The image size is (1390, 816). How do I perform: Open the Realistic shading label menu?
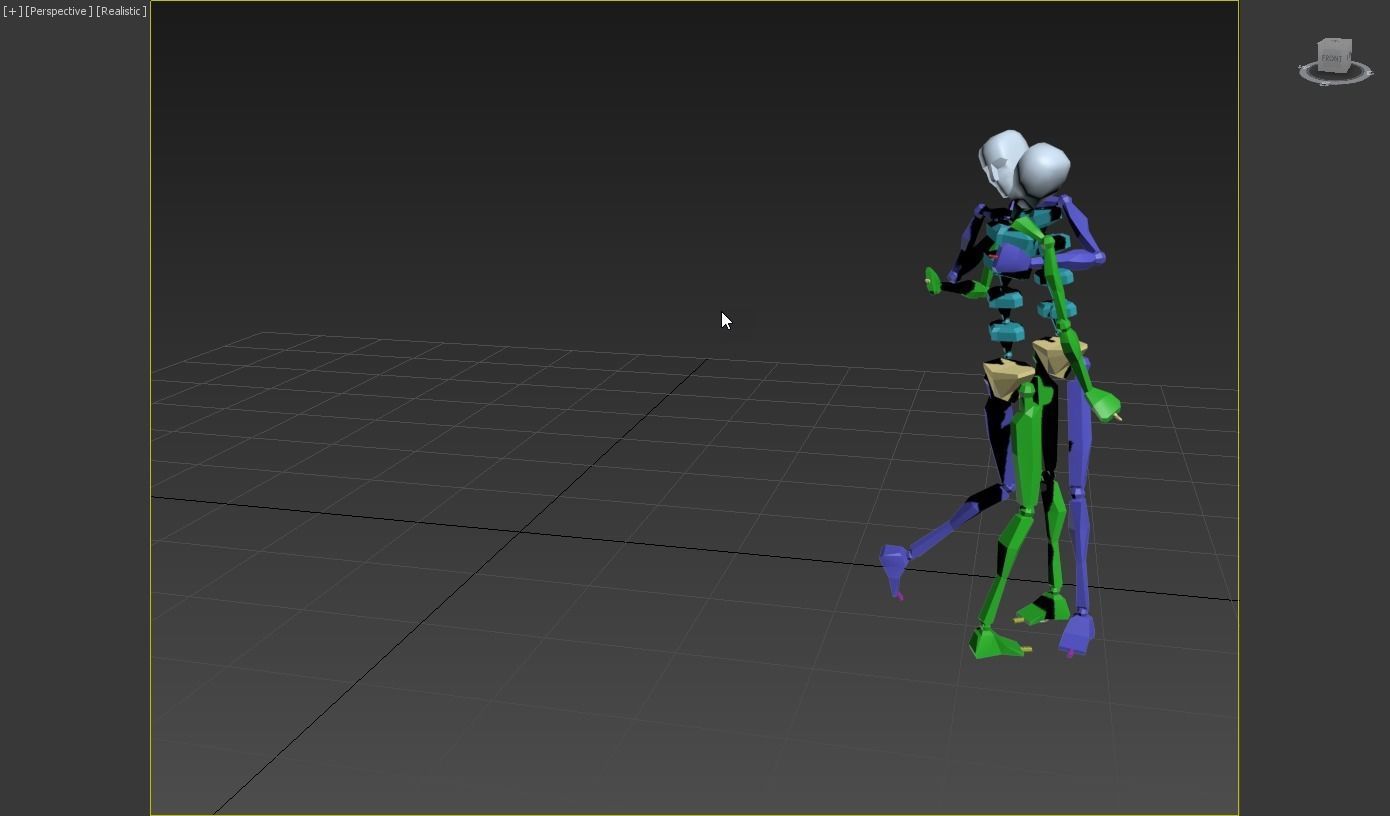[121, 11]
